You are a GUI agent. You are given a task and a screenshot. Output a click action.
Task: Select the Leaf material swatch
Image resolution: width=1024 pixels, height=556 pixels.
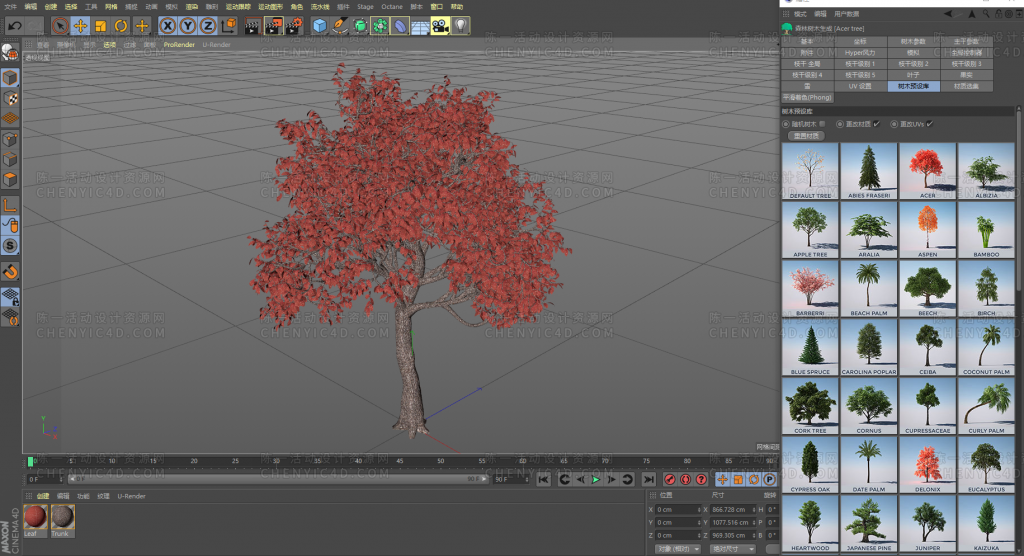point(35,517)
